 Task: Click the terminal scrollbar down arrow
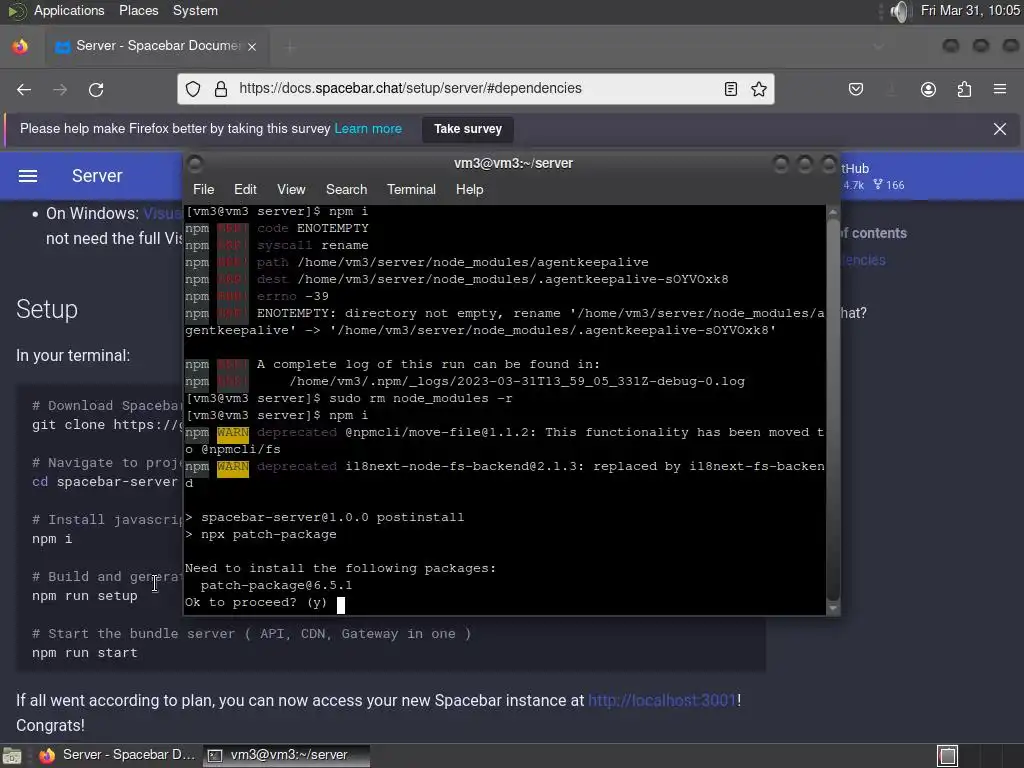(x=833, y=608)
